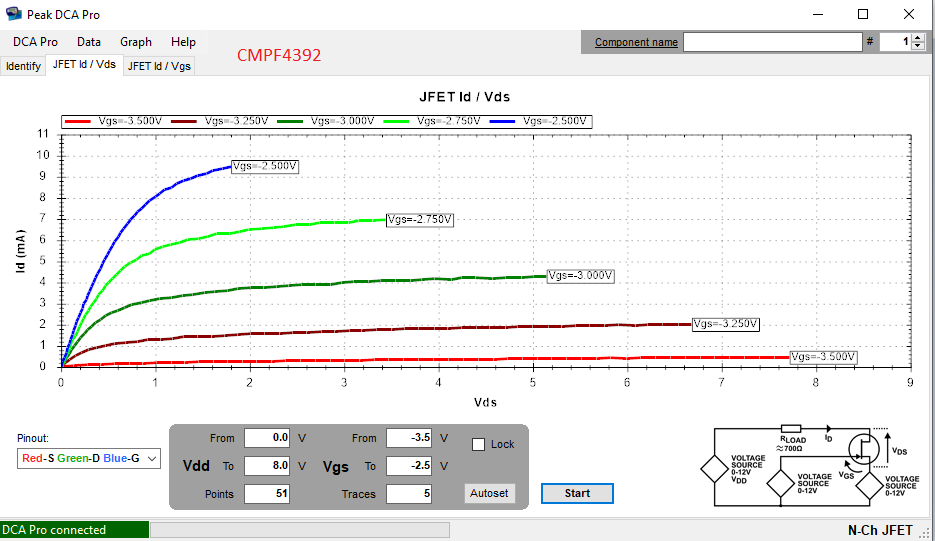Click the Vgs=-3.250V curve label on graph
935x541 pixels.
tap(726, 324)
